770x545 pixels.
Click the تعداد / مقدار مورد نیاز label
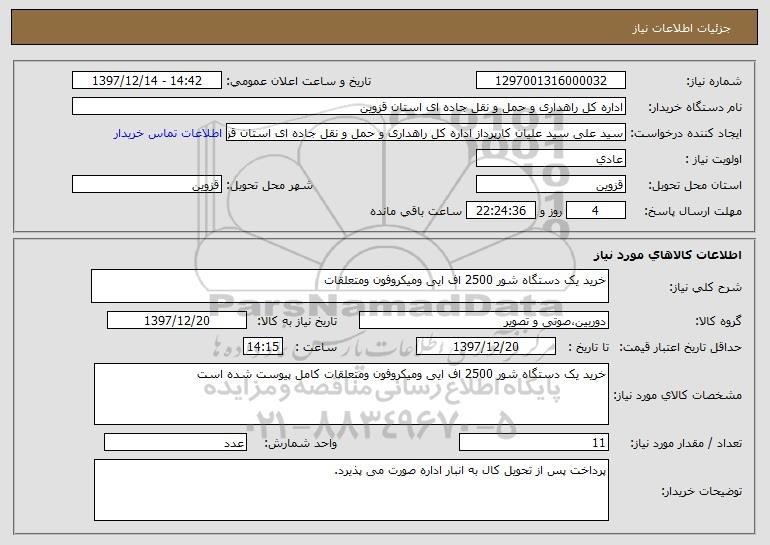pos(686,443)
